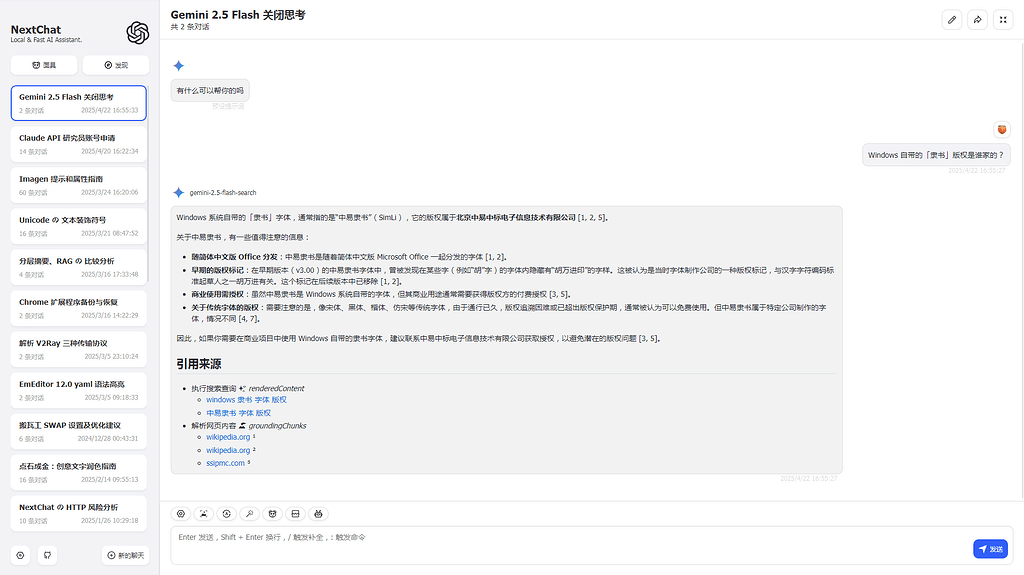Click the image-upload icon above input box

point(204,514)
